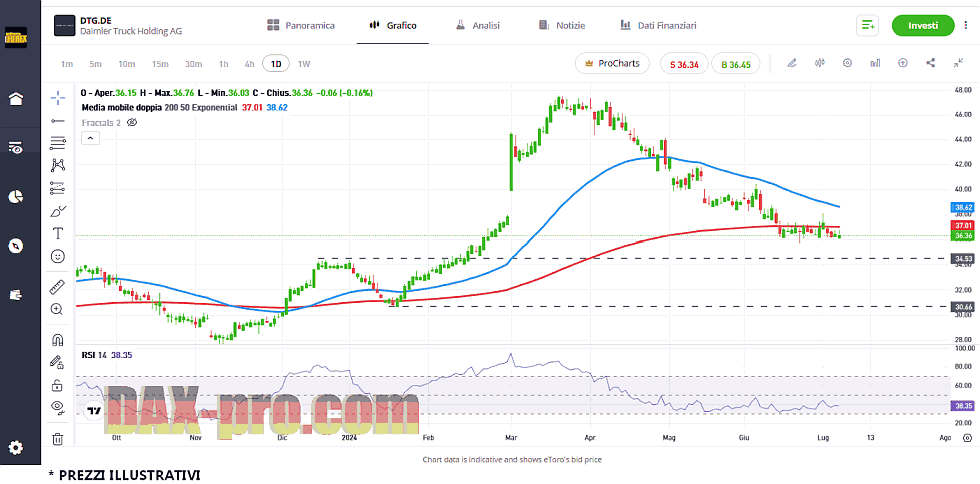Click the add compare plus circle icon
Screen dimensions: 980x484
[x=902, y=63]
